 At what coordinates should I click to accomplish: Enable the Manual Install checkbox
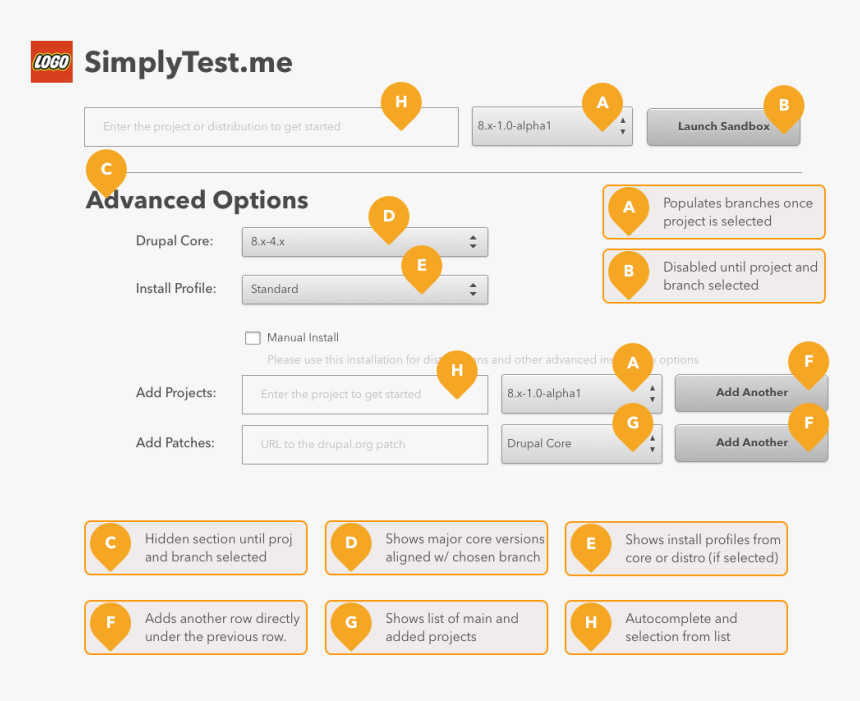click(x=253, y=338)
